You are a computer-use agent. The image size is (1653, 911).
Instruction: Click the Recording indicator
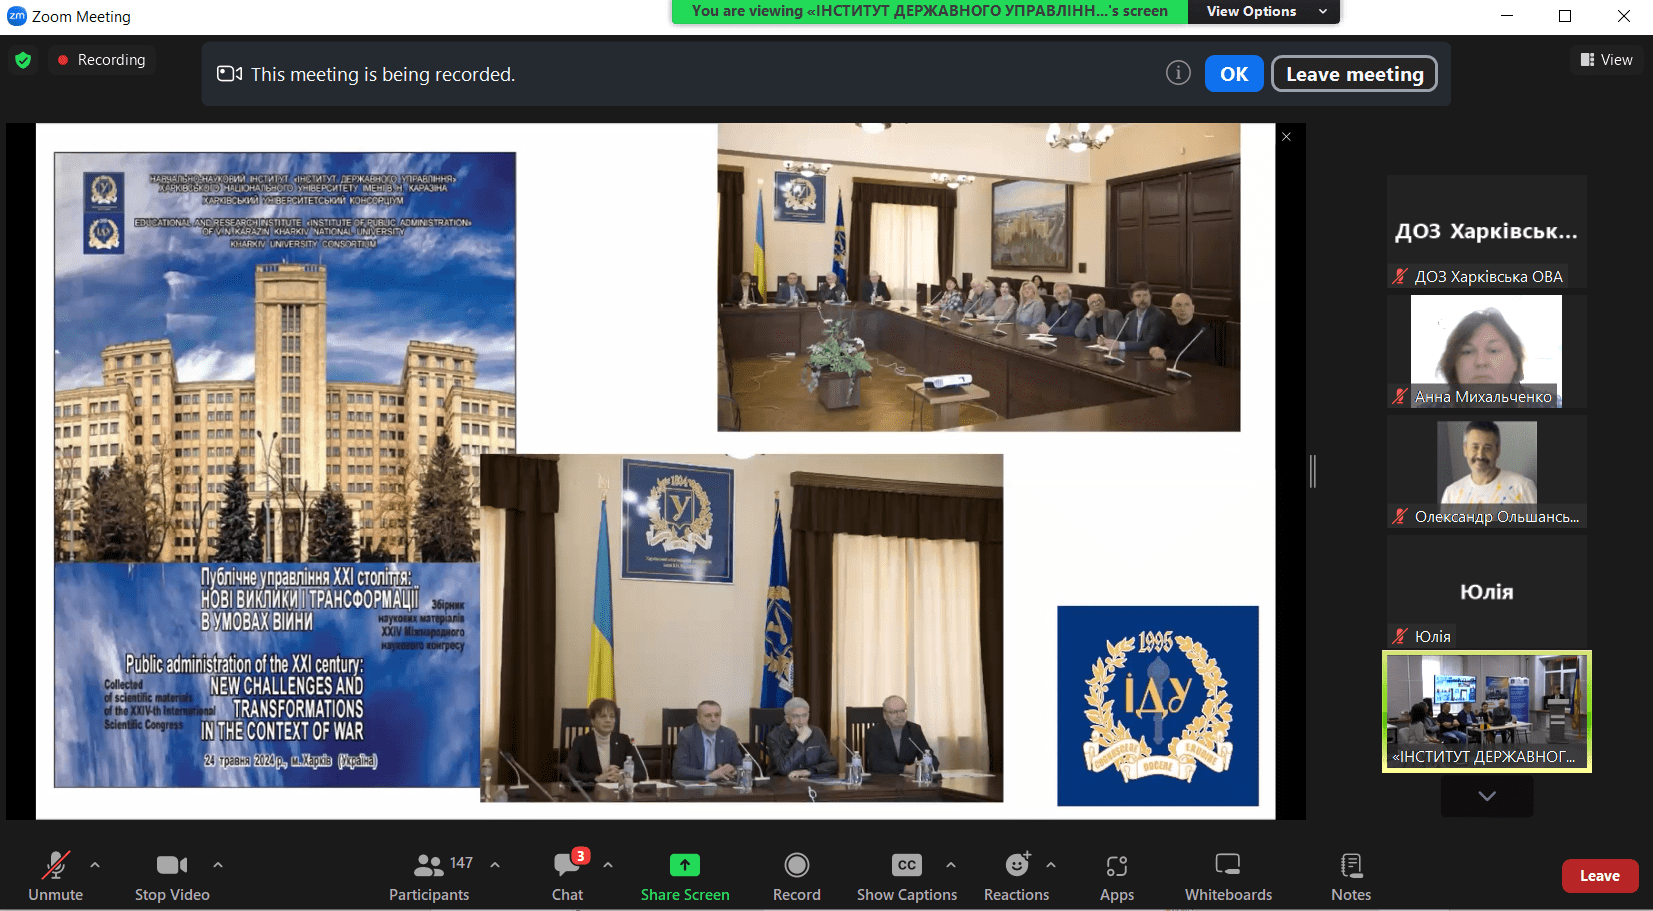tap(102, 60)
